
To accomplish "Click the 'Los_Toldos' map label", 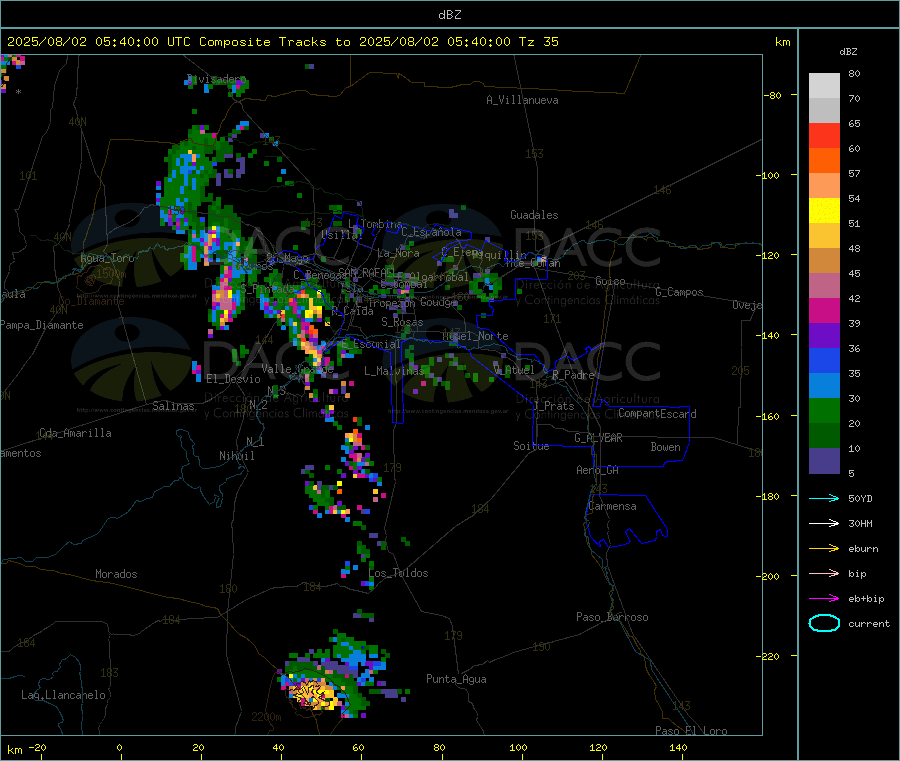I will pos(398,573).
